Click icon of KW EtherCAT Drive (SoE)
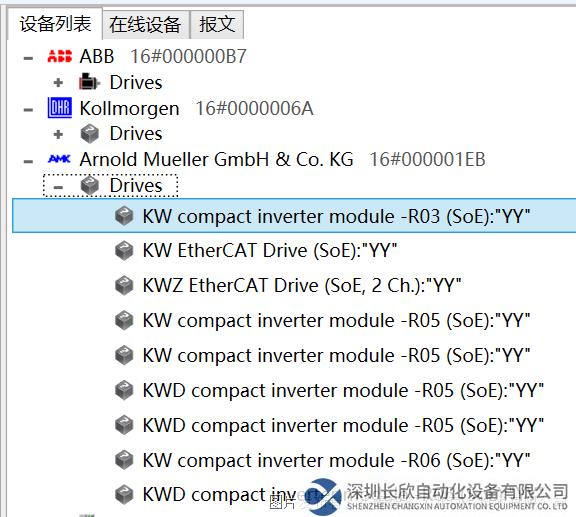Image resolution: width=576 pixels, height=517 pixels. pyautogui.click(x=124, y=251)
